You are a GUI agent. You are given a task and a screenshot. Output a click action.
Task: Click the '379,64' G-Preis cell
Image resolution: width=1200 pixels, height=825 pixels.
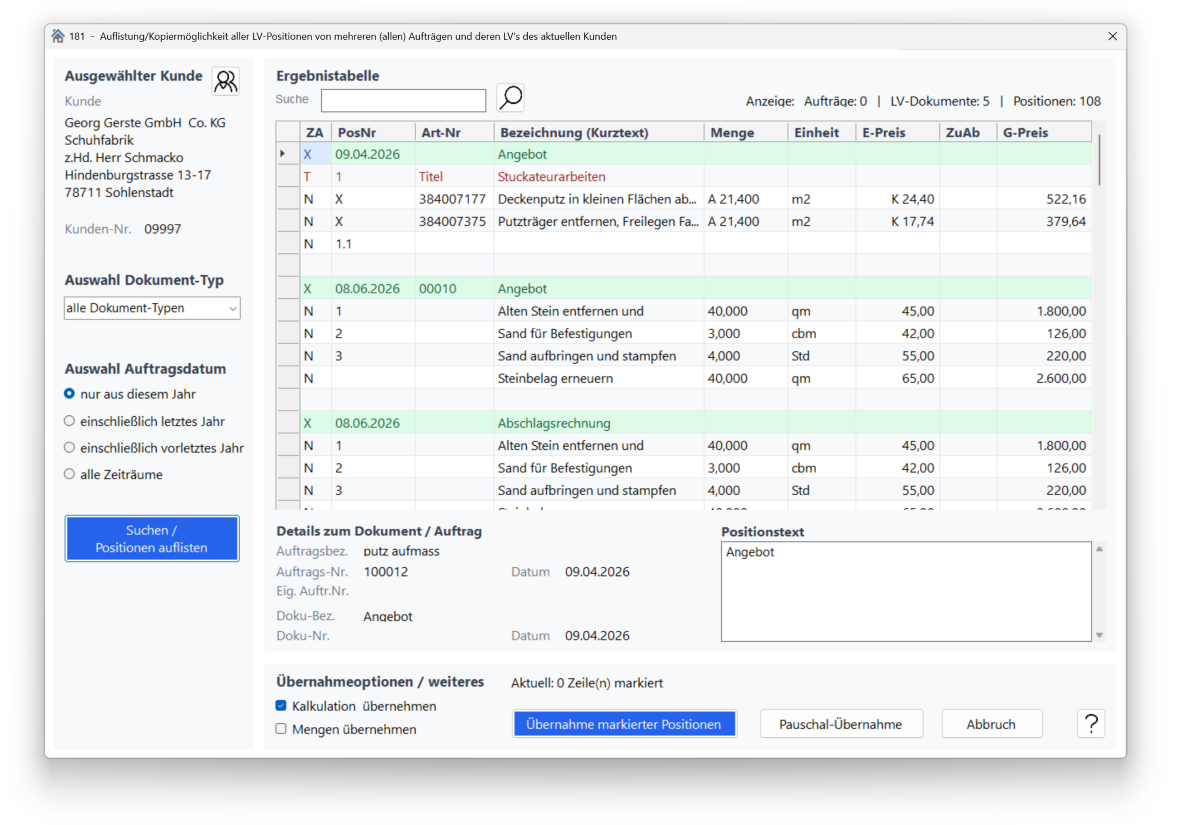[x=1044, y=221]
